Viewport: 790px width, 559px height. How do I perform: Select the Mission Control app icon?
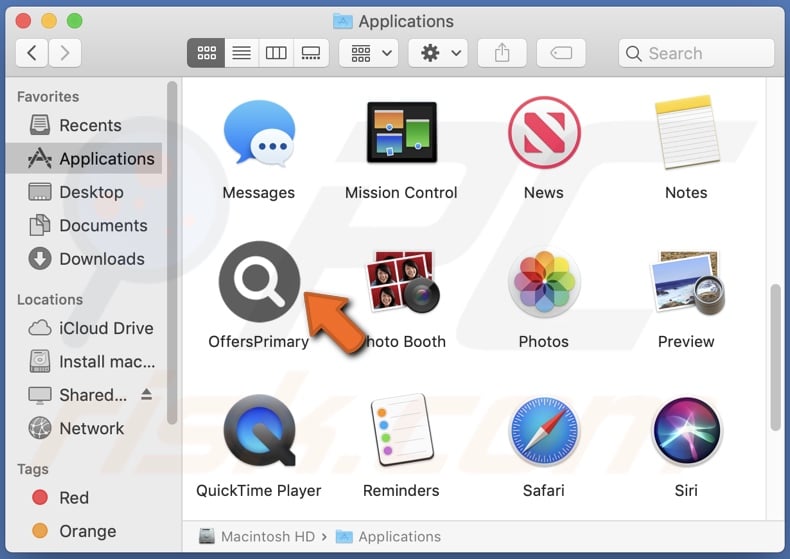(402, 132)
